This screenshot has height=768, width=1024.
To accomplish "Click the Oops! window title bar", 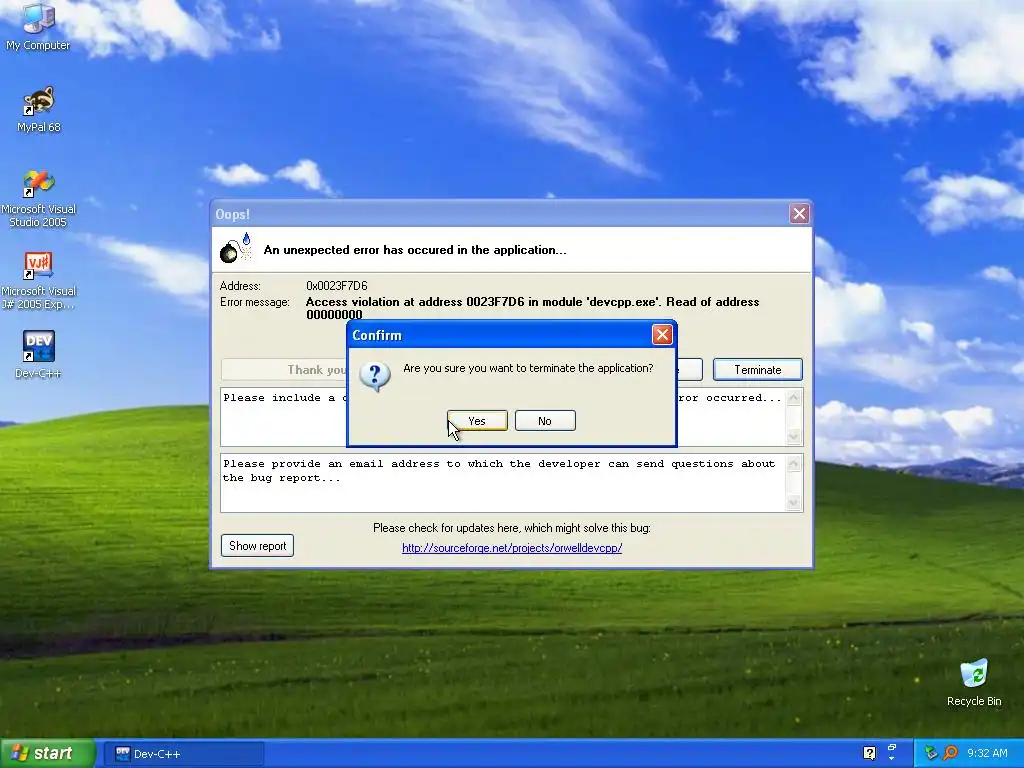I will pos(500,214).
